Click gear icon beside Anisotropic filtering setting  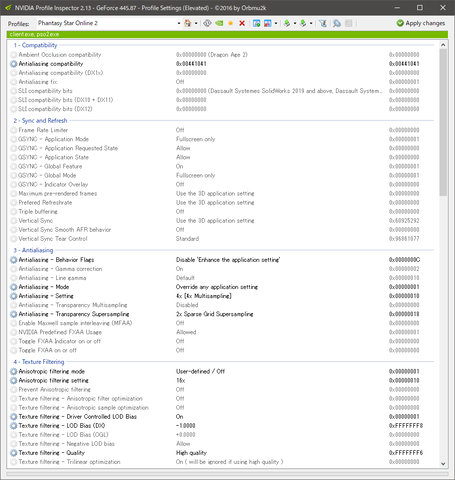13,380
